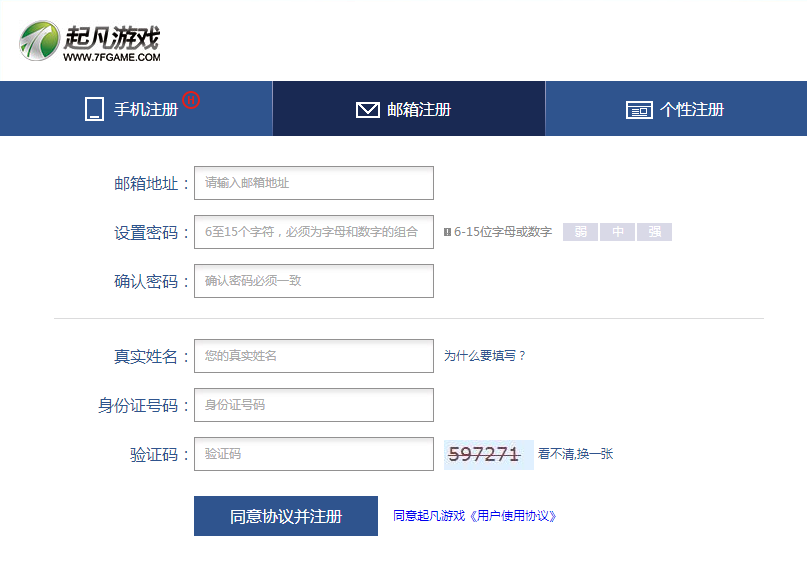Screen dimensions: 807x585
Task: Click the 邮箱地址 input field
Action: (x=313, y=183)
